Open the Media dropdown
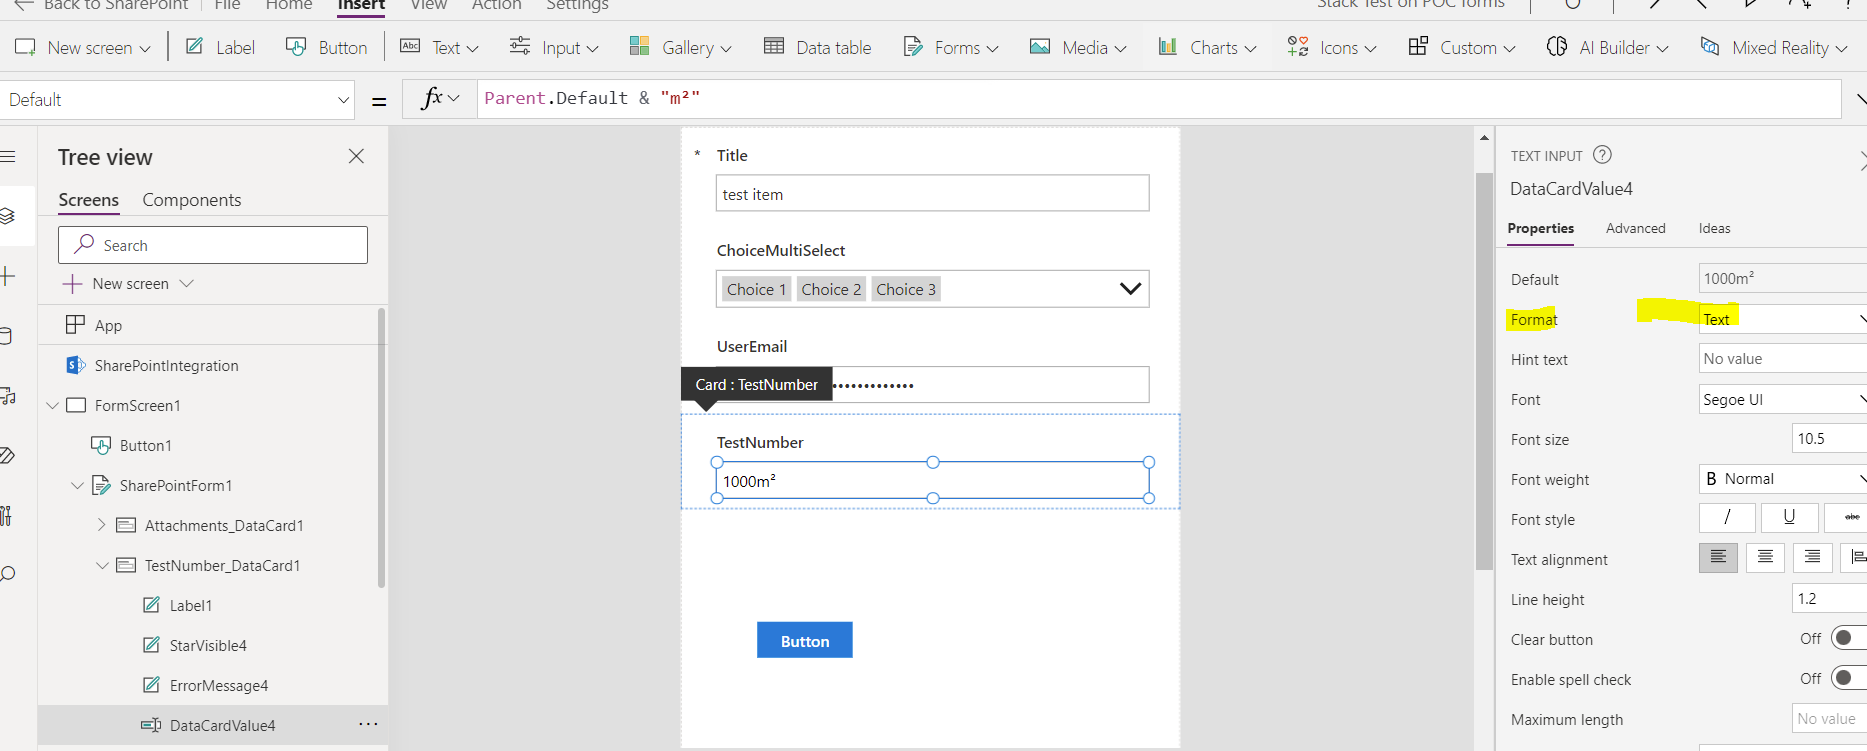The height and width of the screenshot is (751, 1867). [x=1078, y=47]
